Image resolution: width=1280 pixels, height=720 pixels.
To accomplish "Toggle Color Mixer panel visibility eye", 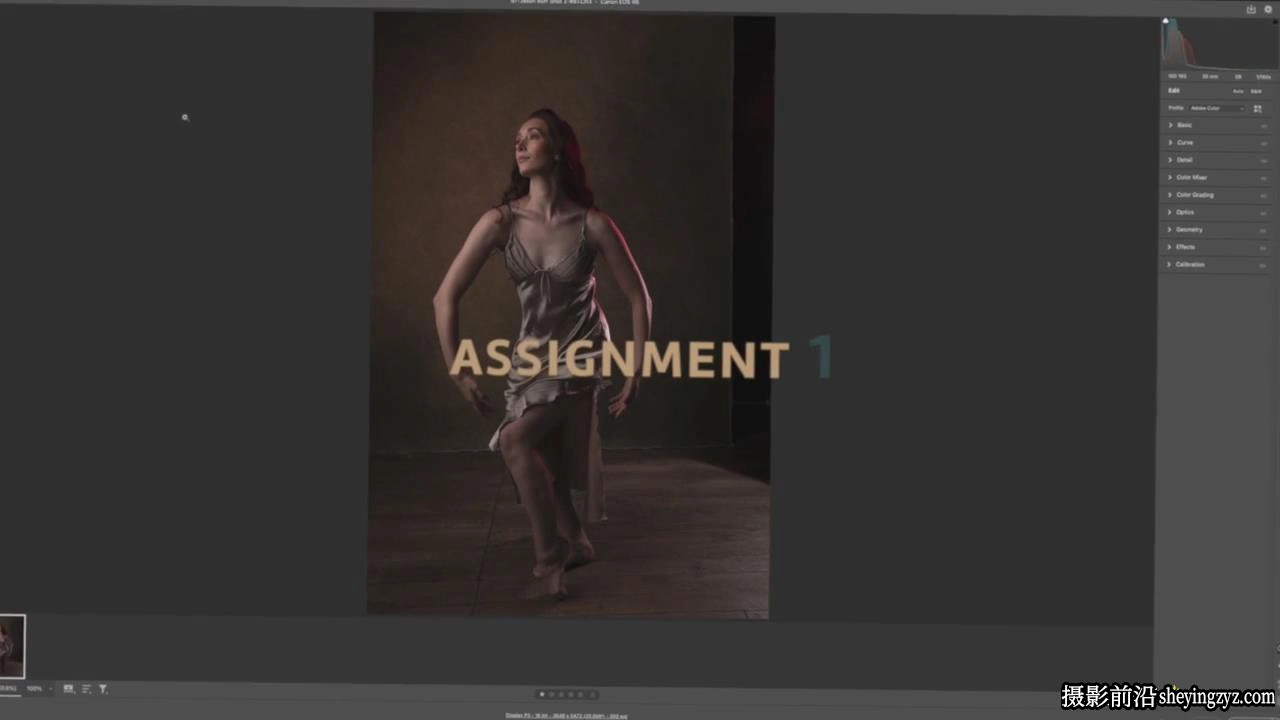I will pyautogui.click(x=1264, y=178).
